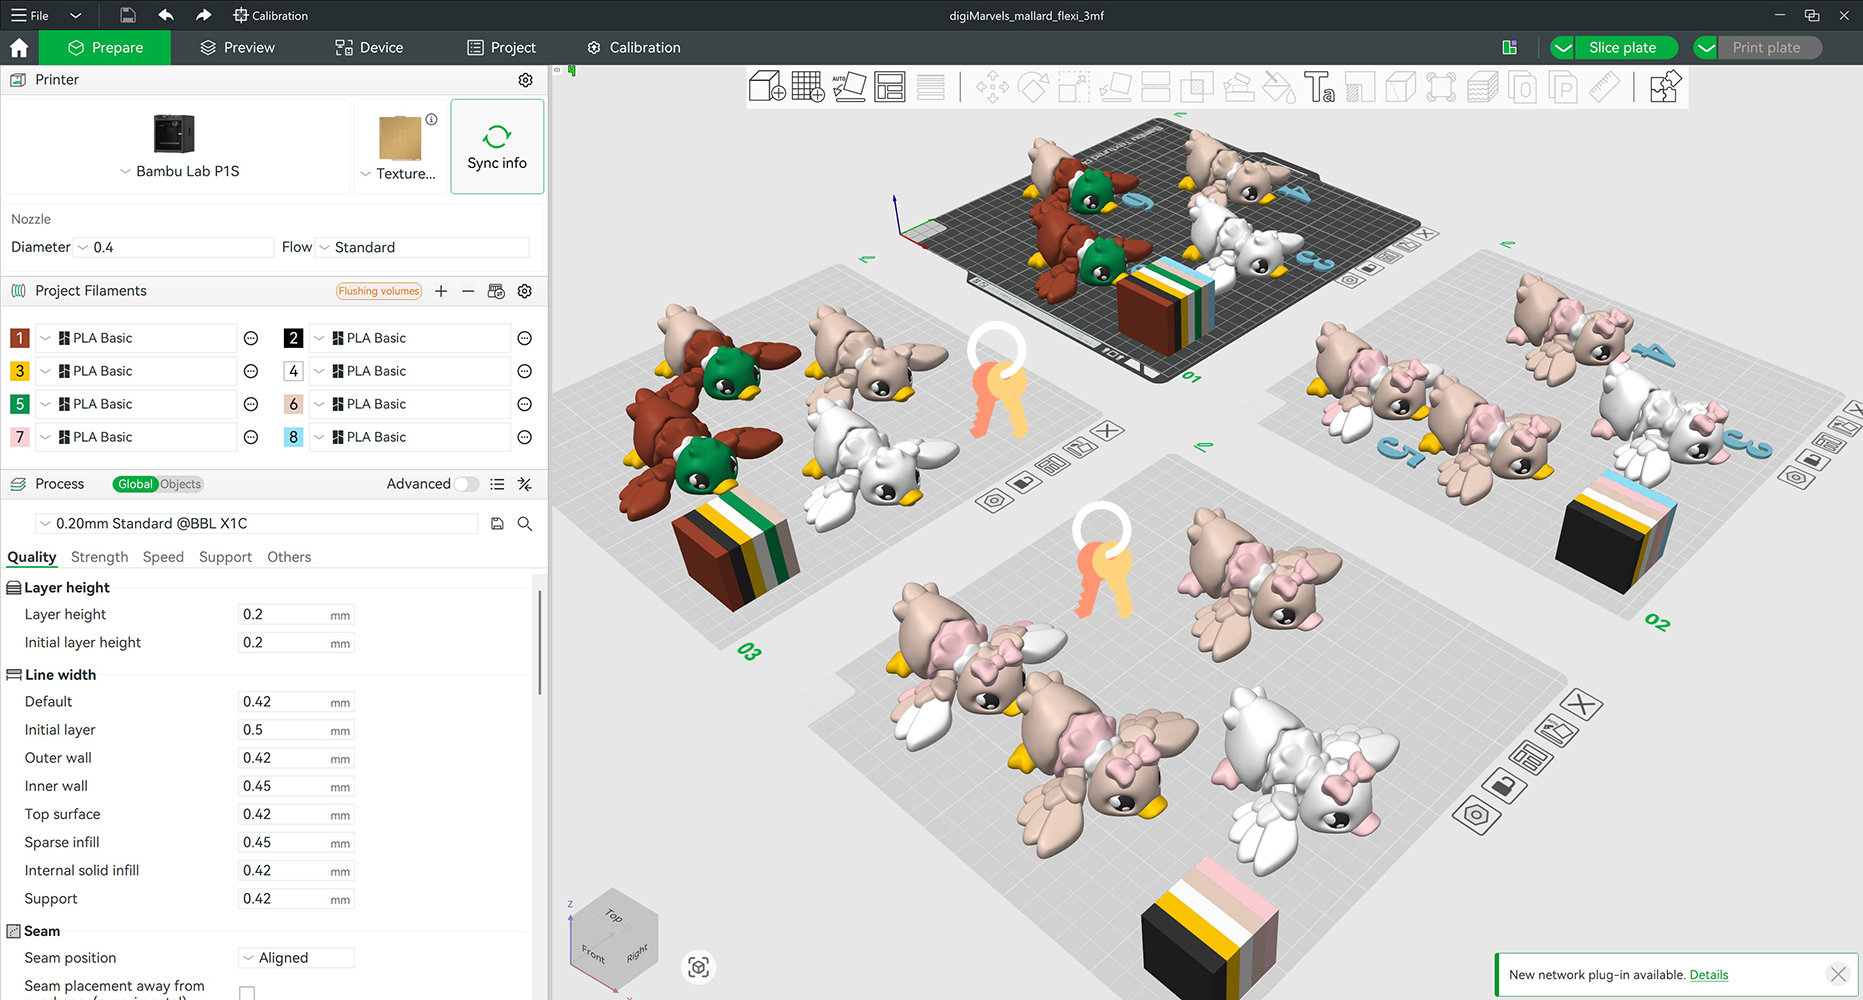Save the project with the disk icon
Viewport: 1863px width, 1000px height.
(x=127, y=15)
